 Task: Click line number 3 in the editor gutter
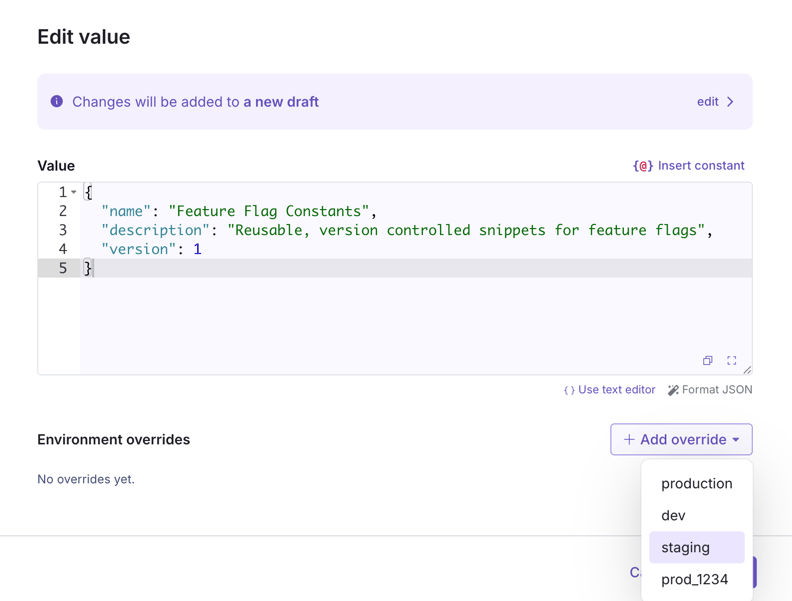click(63, 230)
